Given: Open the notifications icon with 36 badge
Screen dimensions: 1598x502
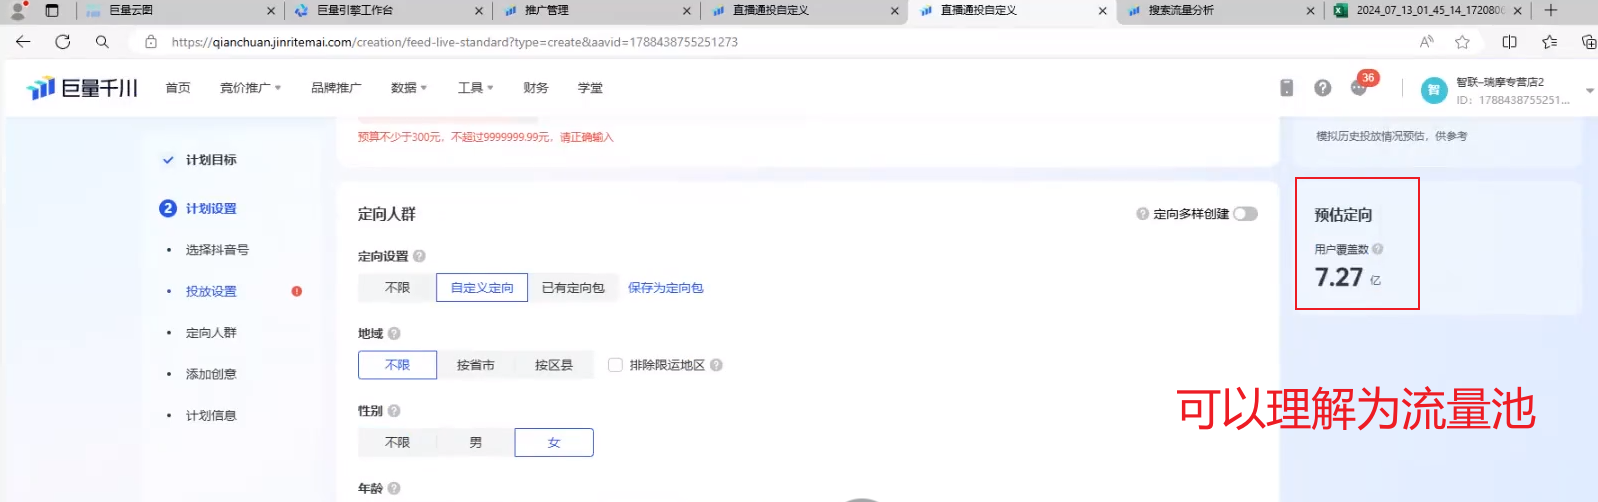Looking at the screenshot, I should (1359, 87).
